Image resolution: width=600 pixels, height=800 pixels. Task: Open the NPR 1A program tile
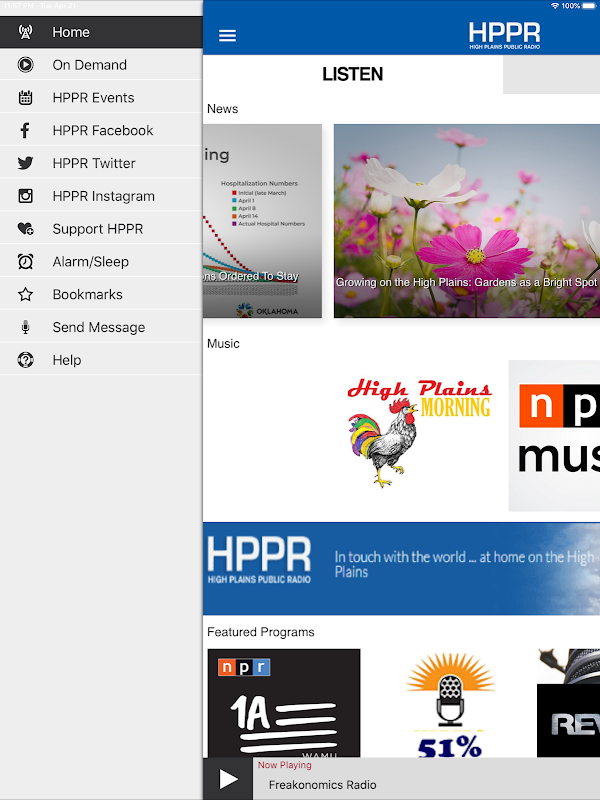(284, 703)
